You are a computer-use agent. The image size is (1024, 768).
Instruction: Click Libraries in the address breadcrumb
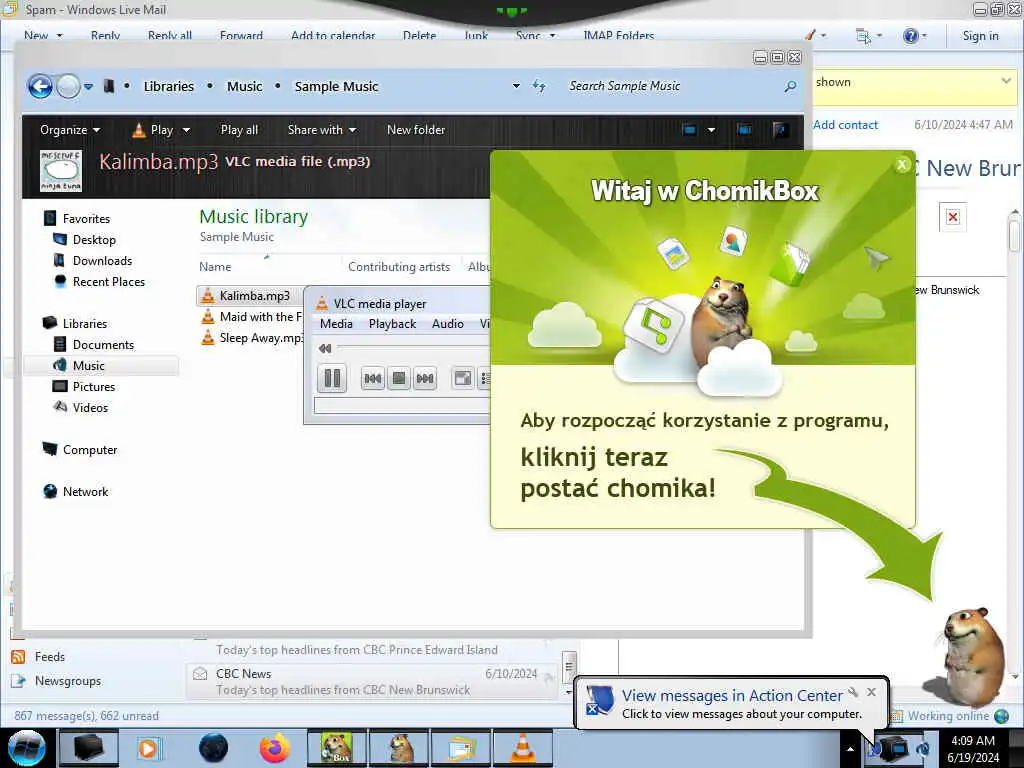pyautogui.click(x=168, y=86)
